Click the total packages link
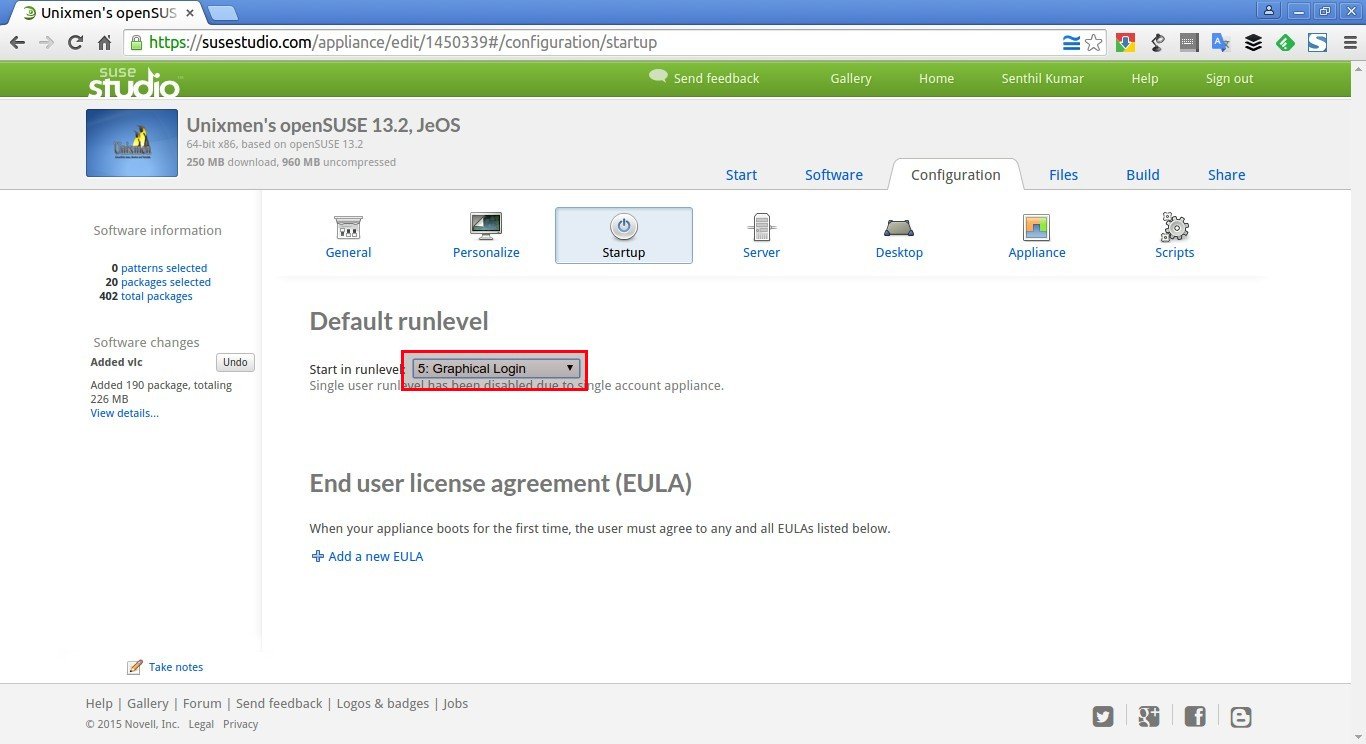The height and width of the screenshot is (744, 1366). click(x=157, y=296)
